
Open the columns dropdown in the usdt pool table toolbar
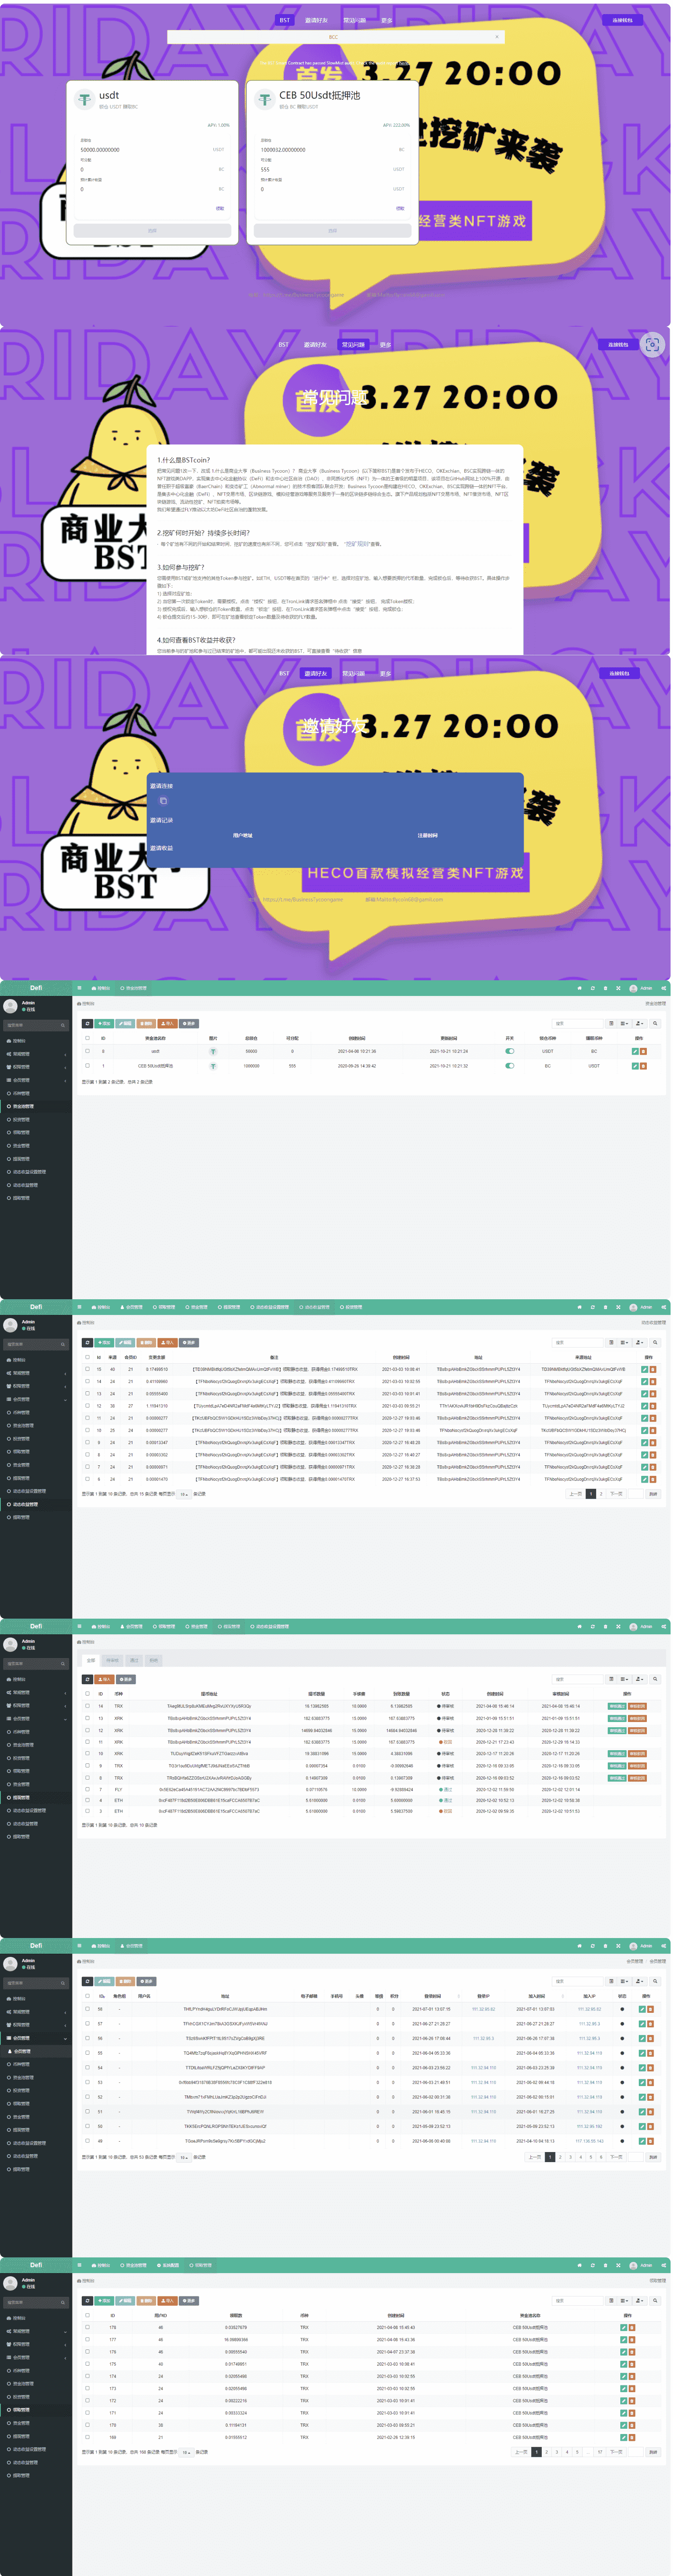click(x=624, y=1024)
